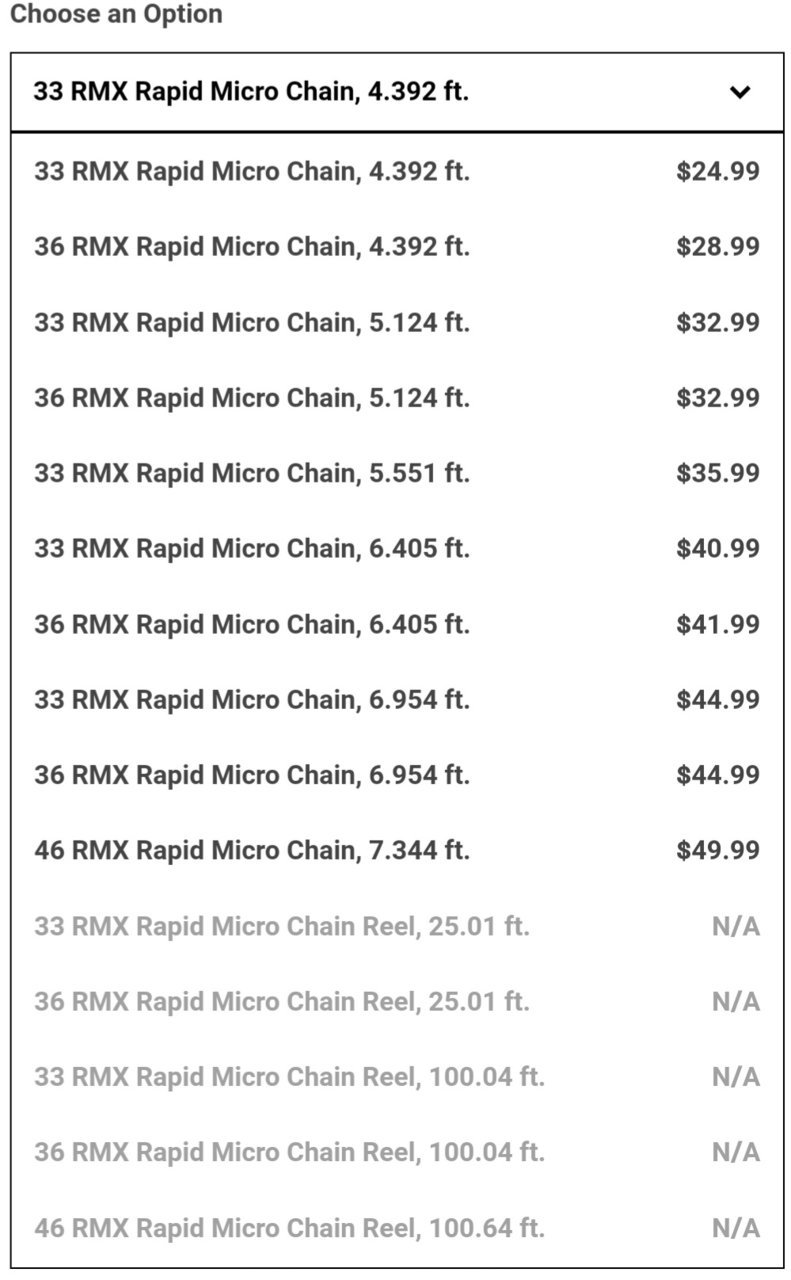Select 36 RMX Rapid Micro Chain 6.954 ft.
The image size is (791, 1280).
(397, 774)
